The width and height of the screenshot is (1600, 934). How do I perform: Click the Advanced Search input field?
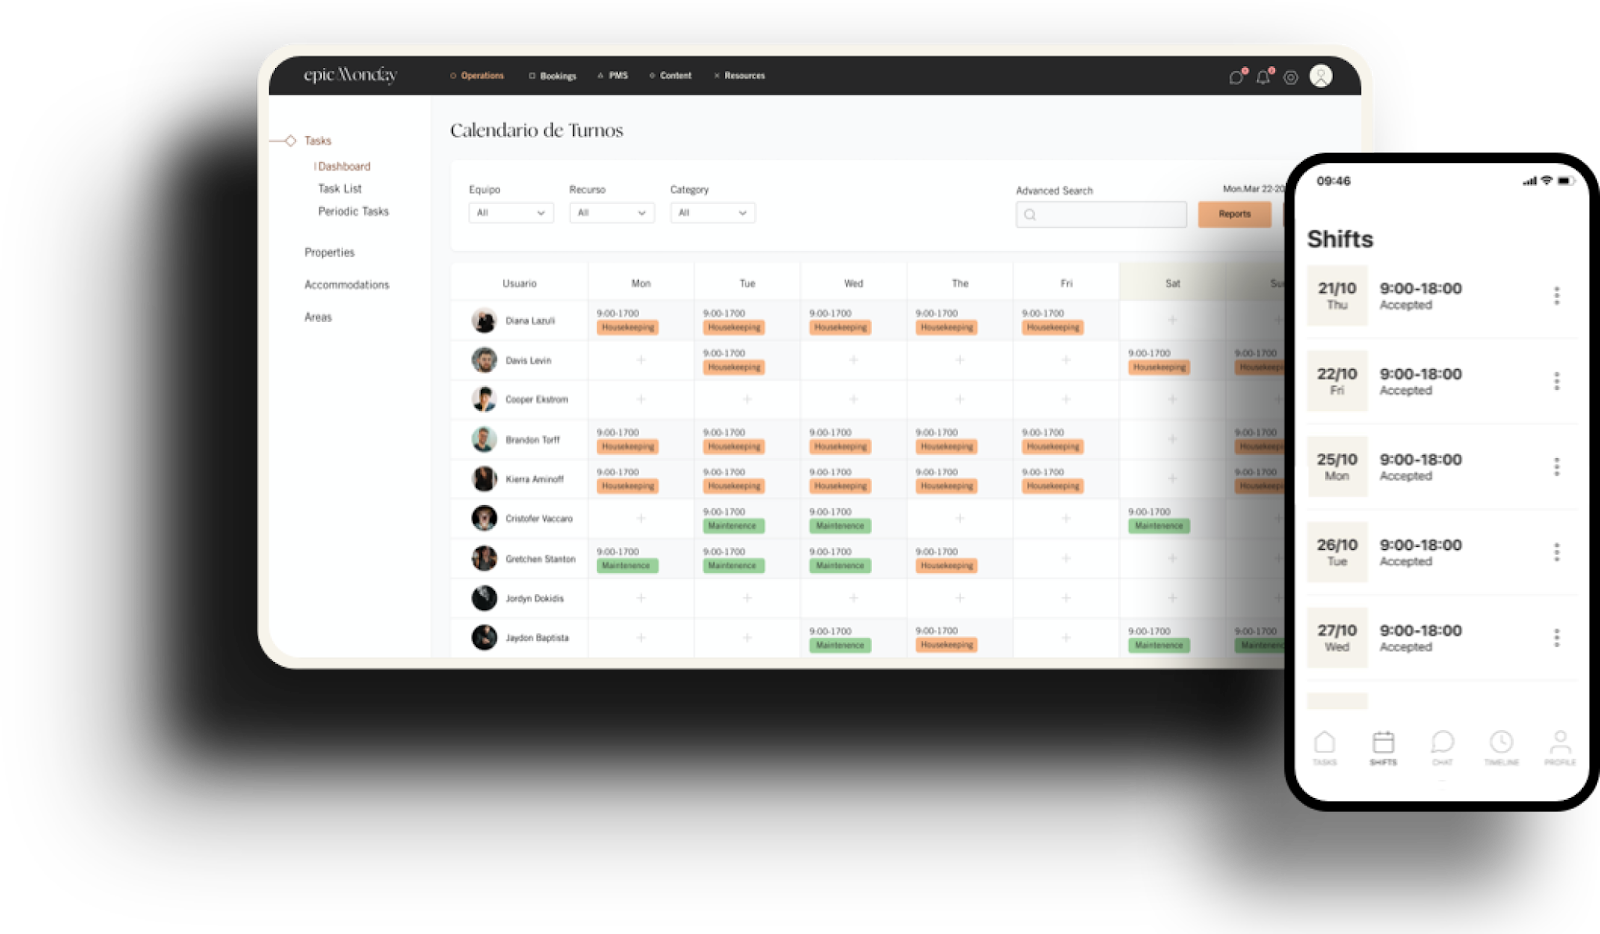click(1101, 215)
